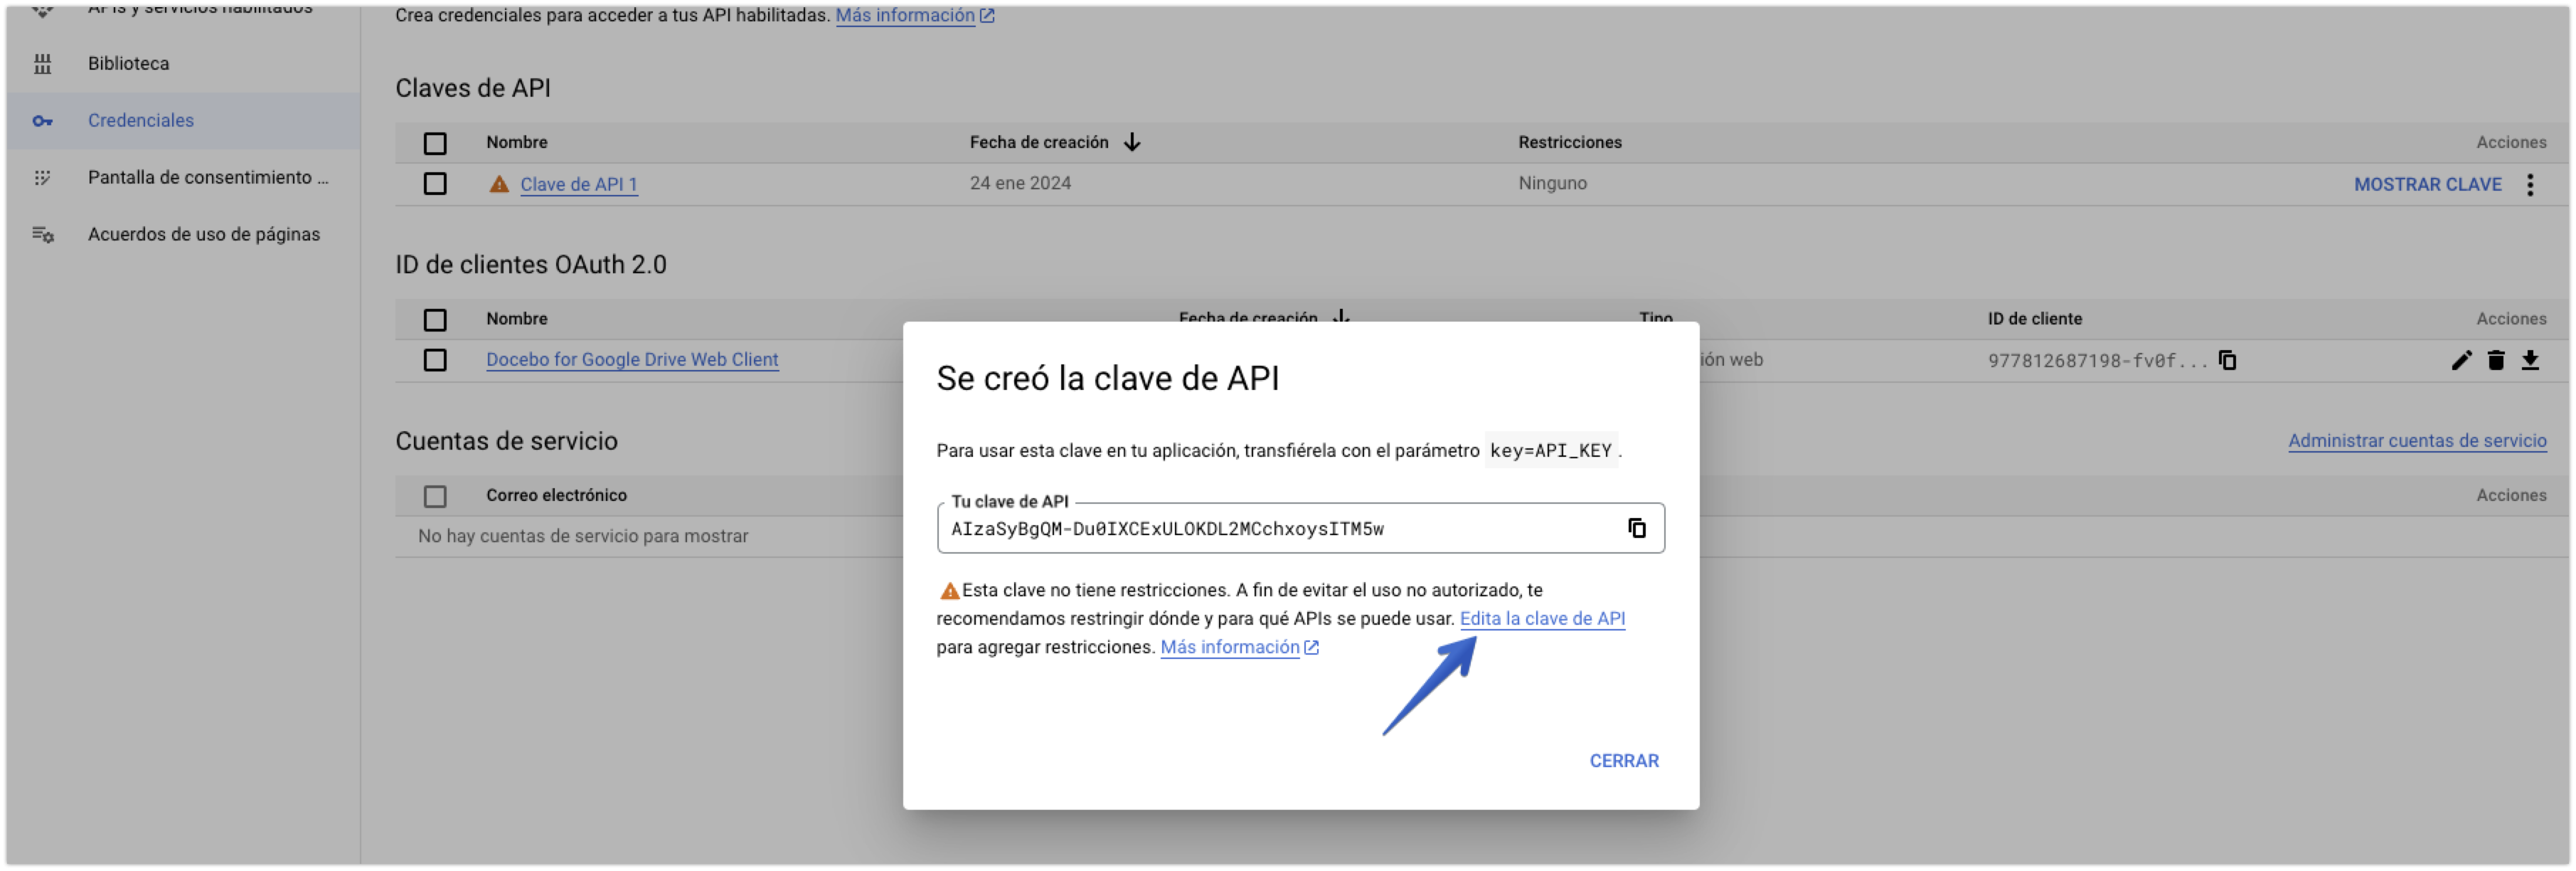Viewport: 2576px width, 871px height.
Task: Close the dialog with CERRAR
Action: [x=1623, y=761]
